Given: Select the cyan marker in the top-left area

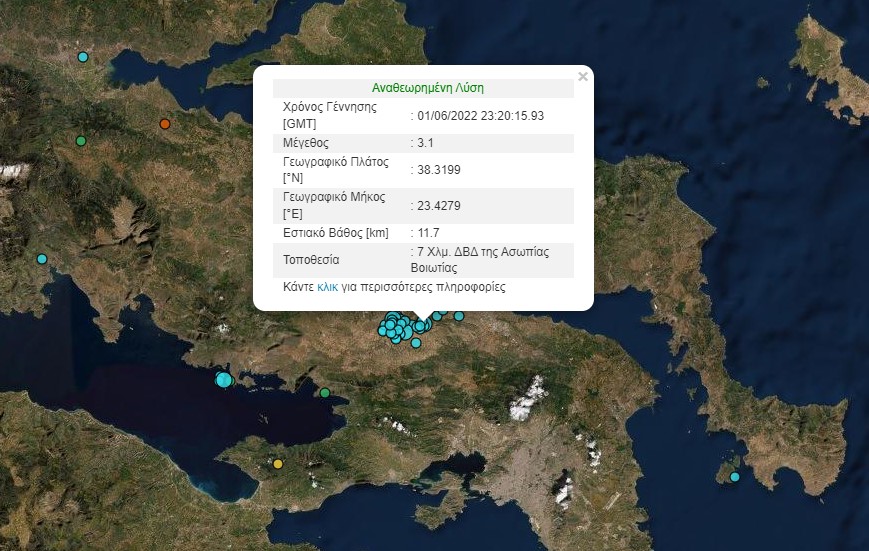Looking at the screenshot, I should 83,57.
